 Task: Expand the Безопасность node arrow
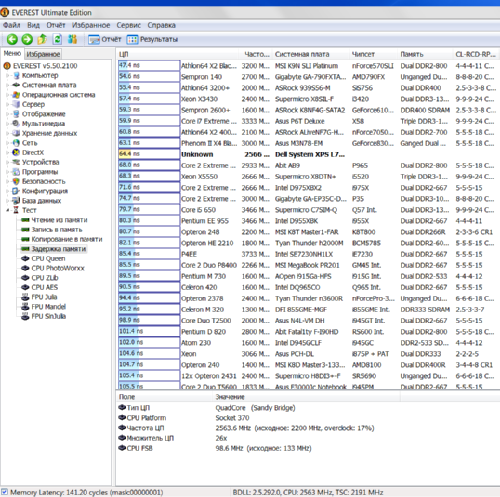point(8,181)
